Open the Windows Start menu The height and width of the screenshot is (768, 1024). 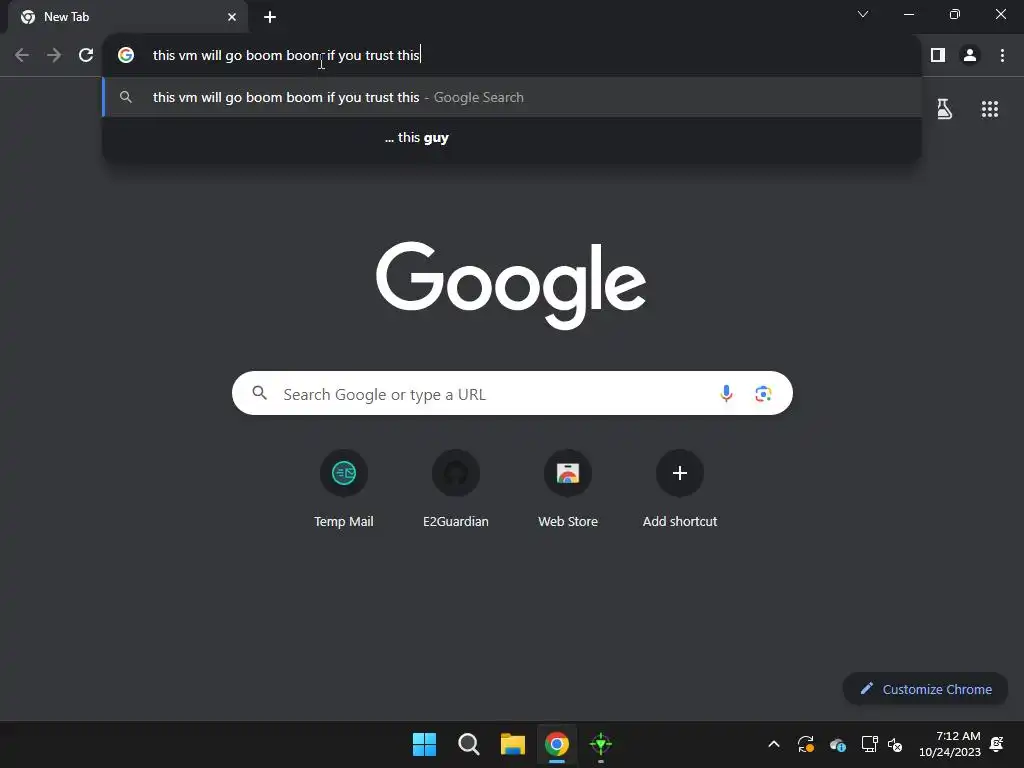click(x=424, y=744)
